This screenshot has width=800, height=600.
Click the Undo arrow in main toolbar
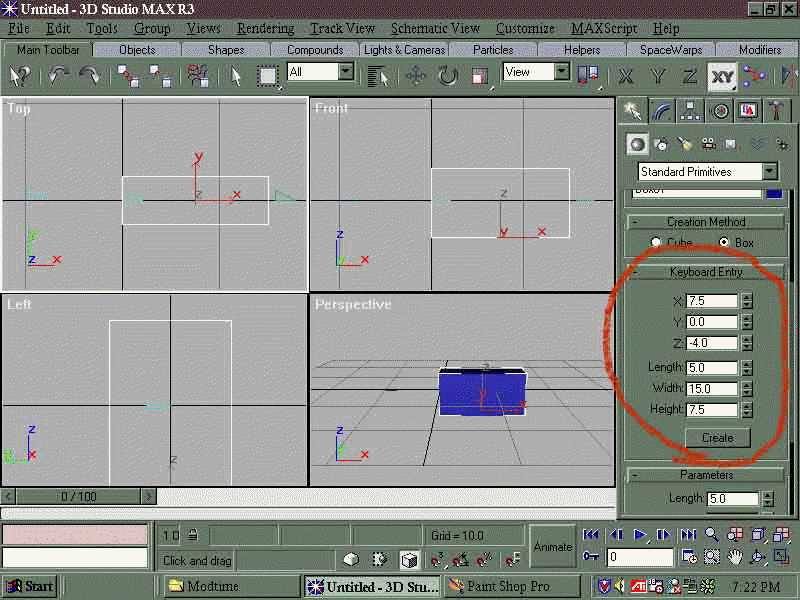pos(58,76)
